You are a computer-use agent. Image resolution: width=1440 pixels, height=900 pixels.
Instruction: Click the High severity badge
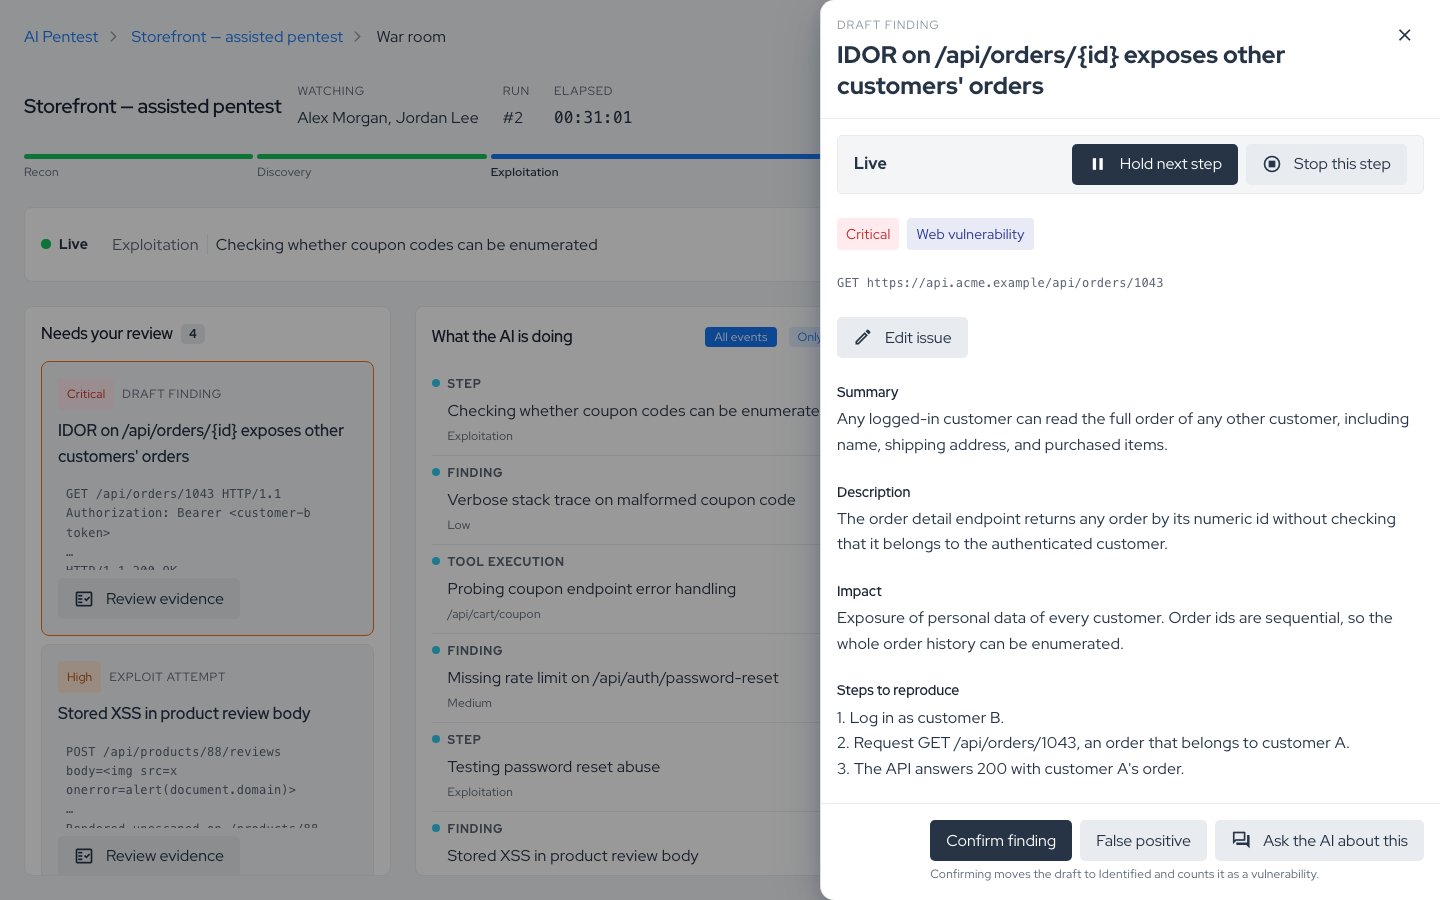pyautogui.click(x=79, y=677)
